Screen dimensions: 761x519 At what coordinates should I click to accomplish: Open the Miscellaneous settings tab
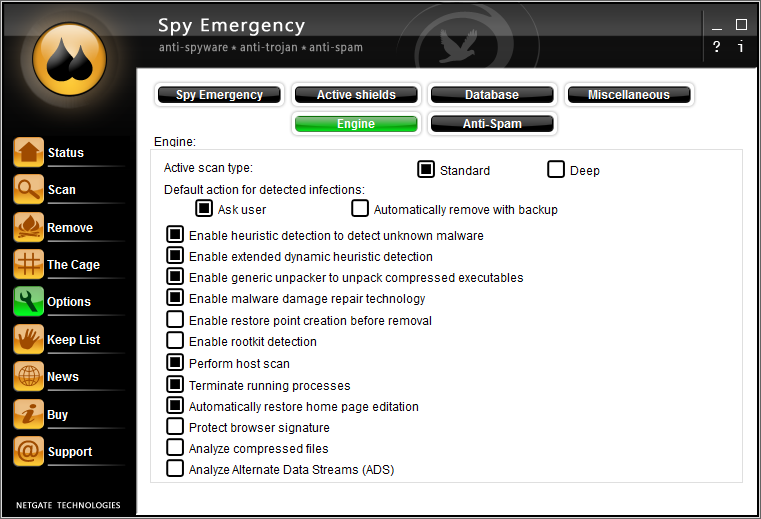pyautogui.click(x=629, y=95)
